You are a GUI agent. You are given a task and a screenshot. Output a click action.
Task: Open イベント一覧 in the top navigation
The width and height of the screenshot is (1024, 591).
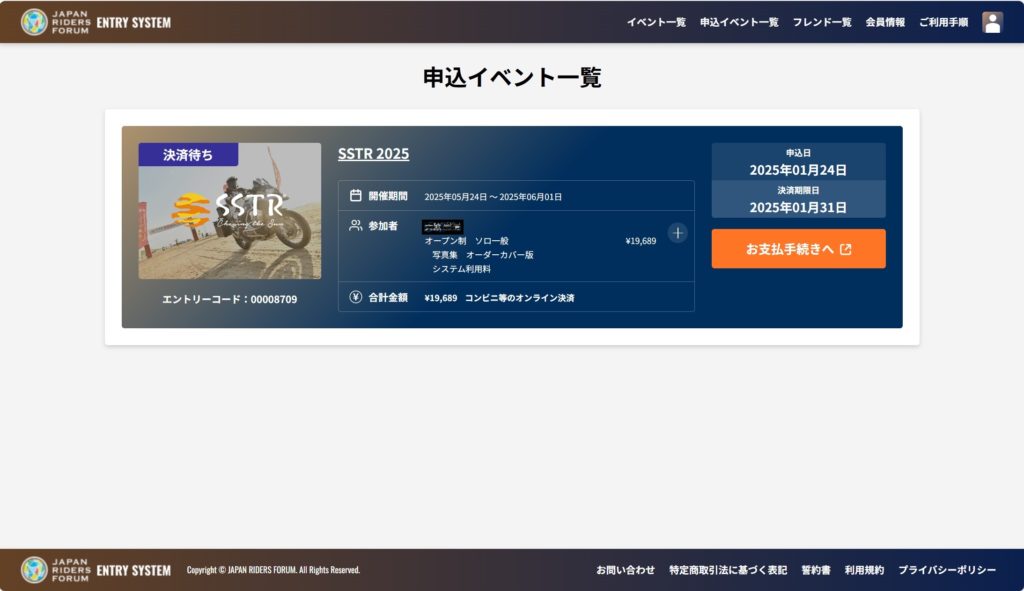(656, 22)
